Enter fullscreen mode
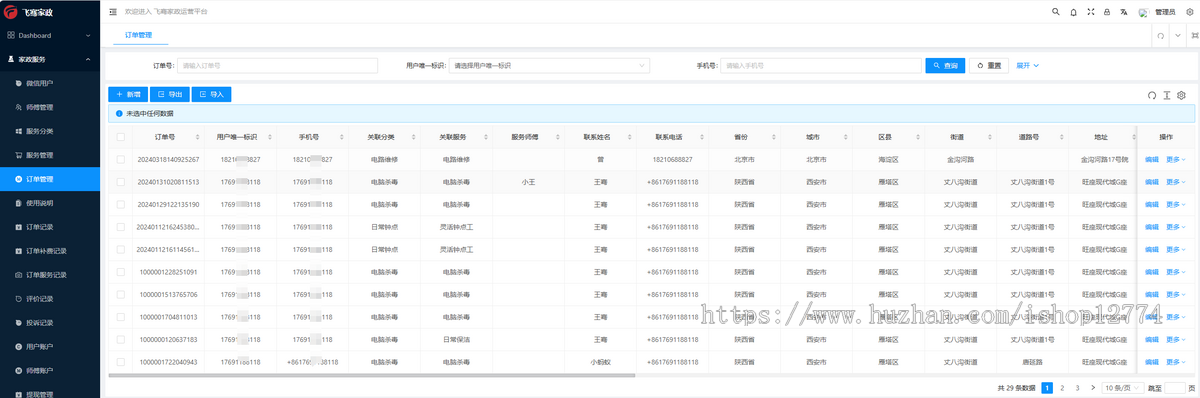 point(1091,12)
